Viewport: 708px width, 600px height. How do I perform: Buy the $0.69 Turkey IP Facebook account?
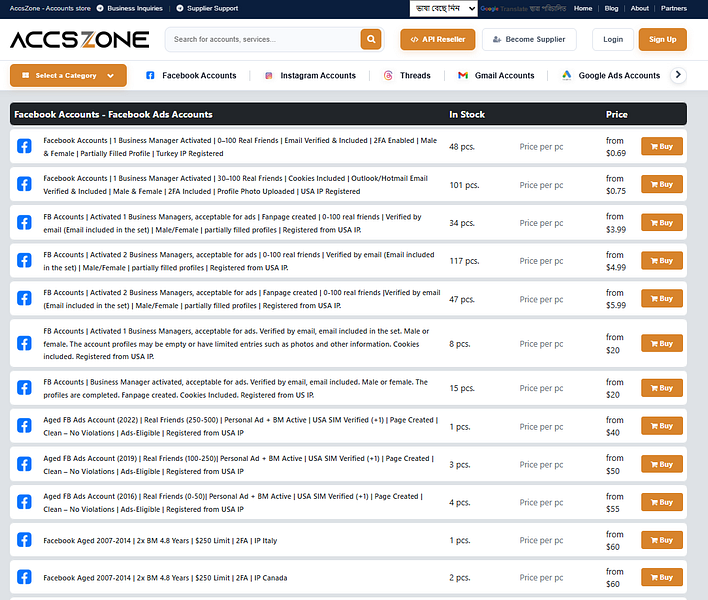(661, 146)
